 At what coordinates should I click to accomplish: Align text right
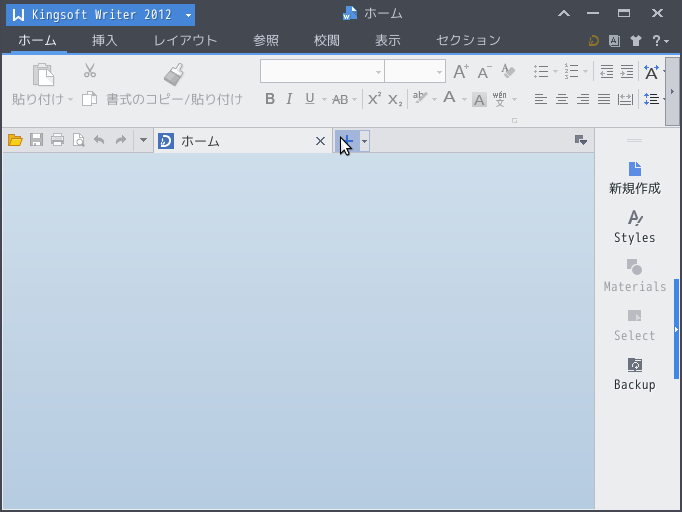583,99
